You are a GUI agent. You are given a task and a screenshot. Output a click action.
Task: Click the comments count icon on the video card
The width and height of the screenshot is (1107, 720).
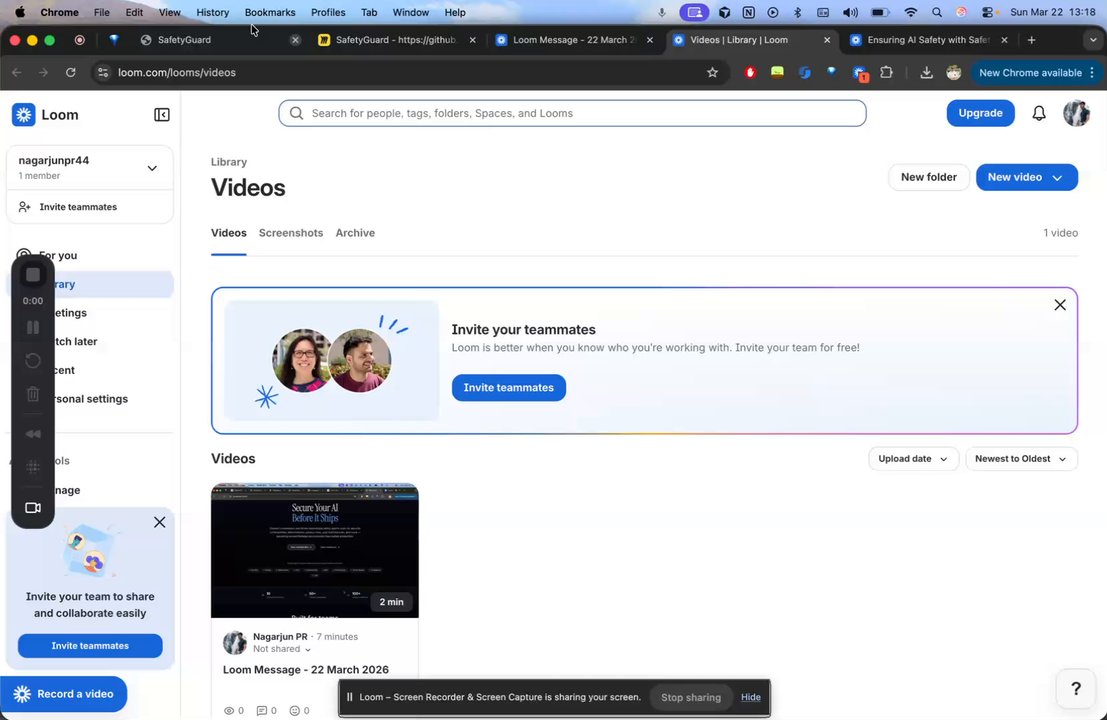click(262, 711)
